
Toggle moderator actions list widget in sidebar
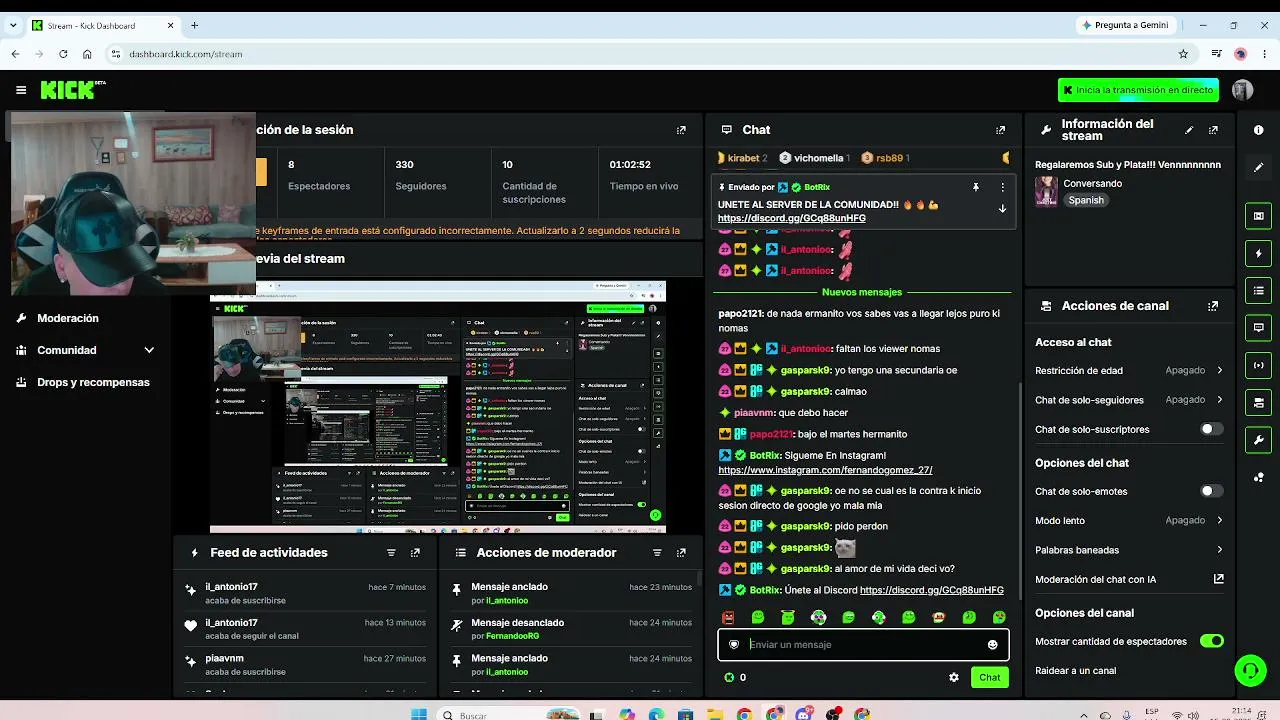(x=1258, y=291)
